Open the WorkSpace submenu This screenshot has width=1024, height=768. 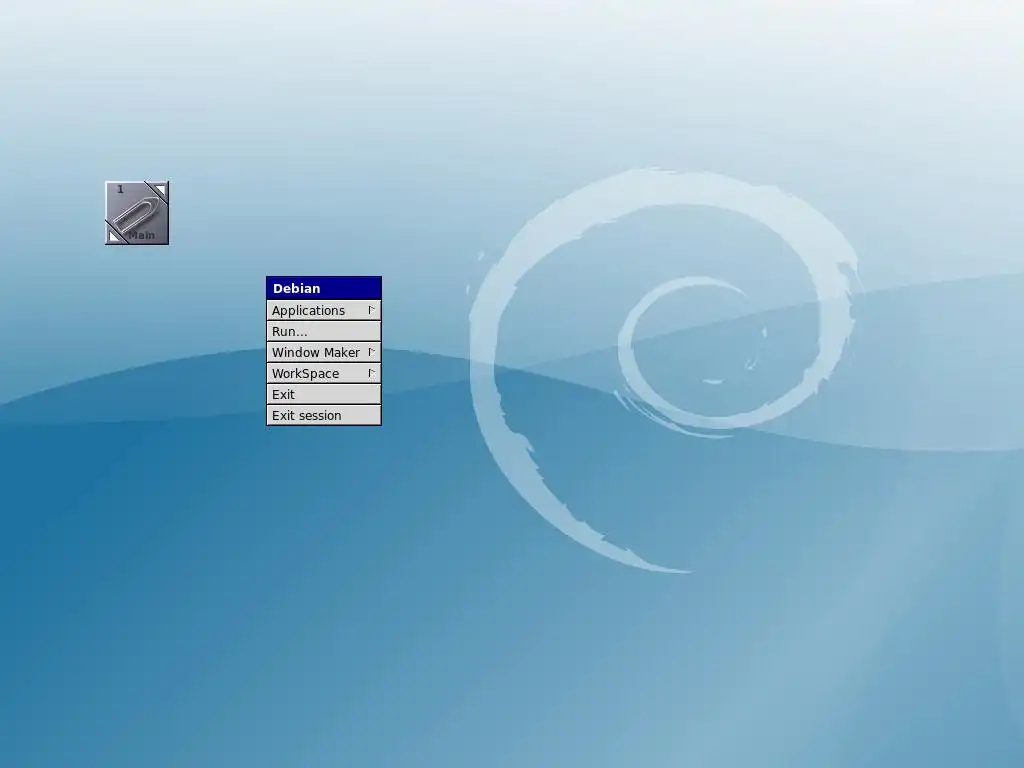[x=324, y=374]
